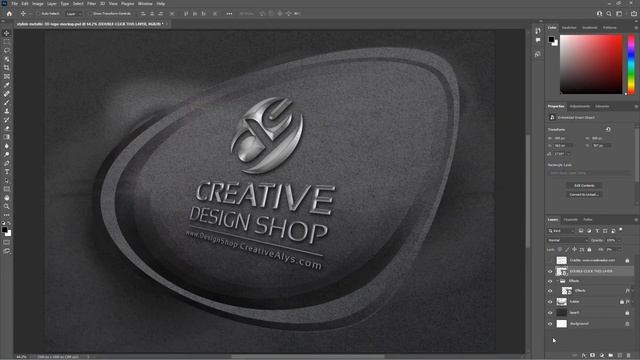The height and width of the screenshot is (360, 640).
Task: Toggle the layer filter on/off switch
Action: [x=621, y=230]
